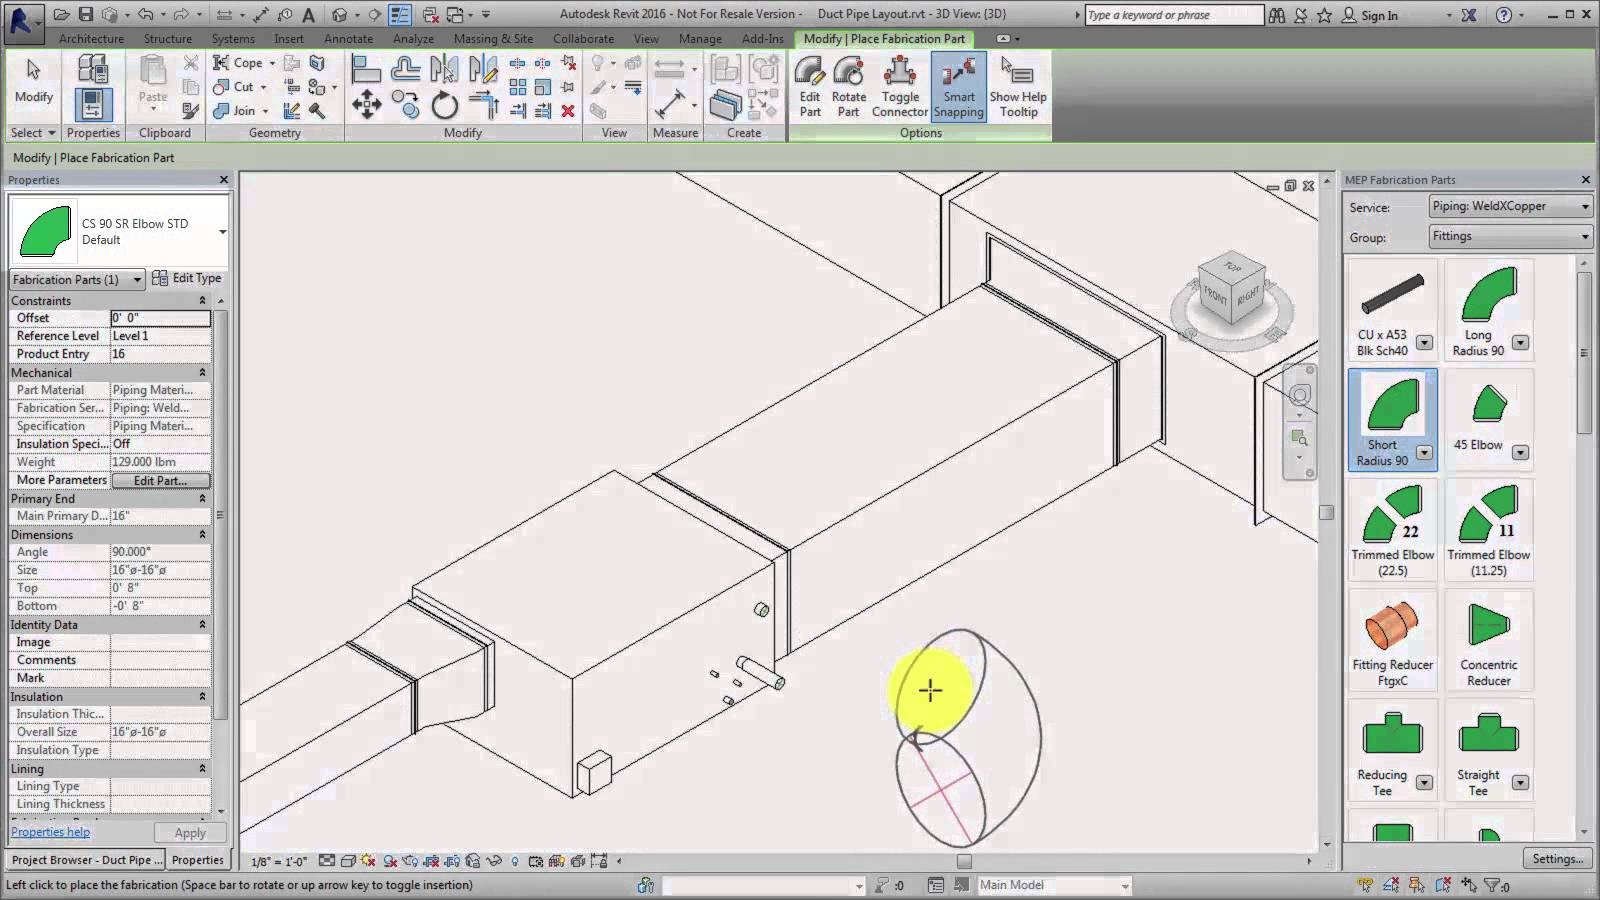Screen dimensions: 1600x900
Task: Open the Service dropdown Piping: WeldXCopper
Action: 1509,207
